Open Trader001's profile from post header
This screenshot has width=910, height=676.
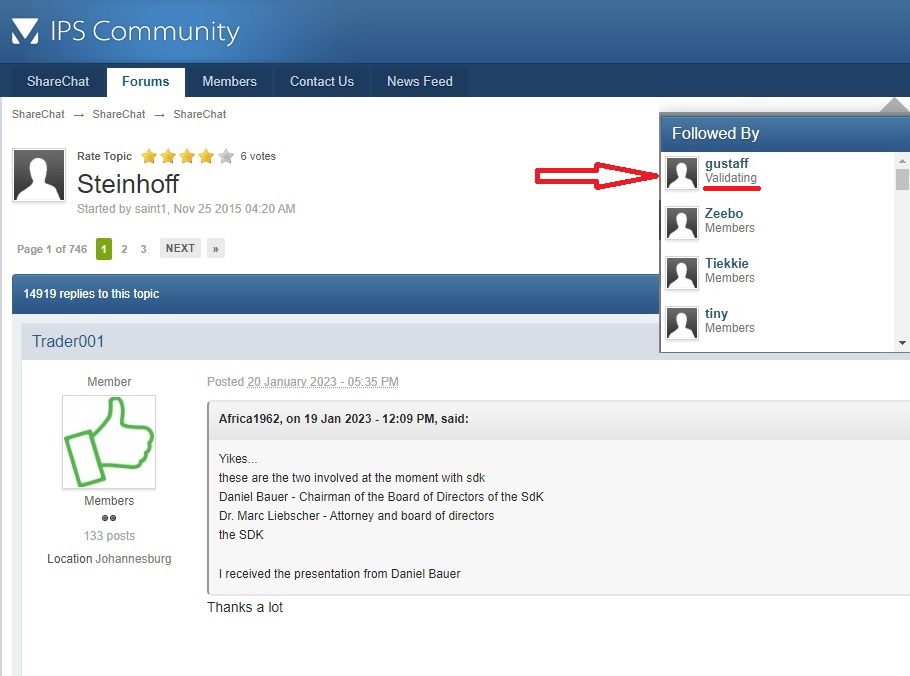coord(68,341)
